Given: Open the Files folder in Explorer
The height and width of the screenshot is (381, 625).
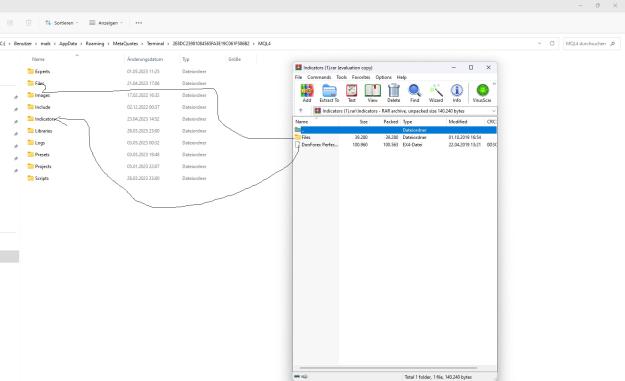Looking at the screenshot, I should (36, 83).
